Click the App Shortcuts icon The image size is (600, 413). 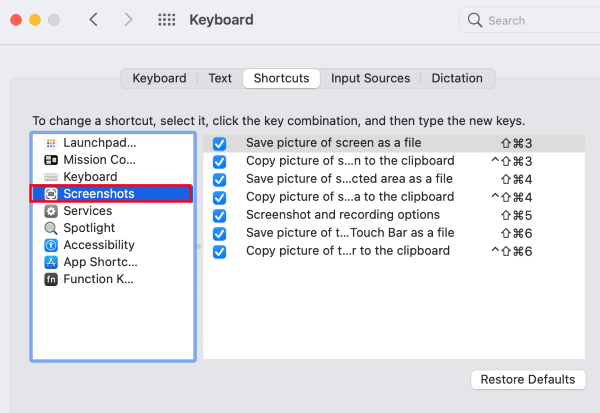52,262
